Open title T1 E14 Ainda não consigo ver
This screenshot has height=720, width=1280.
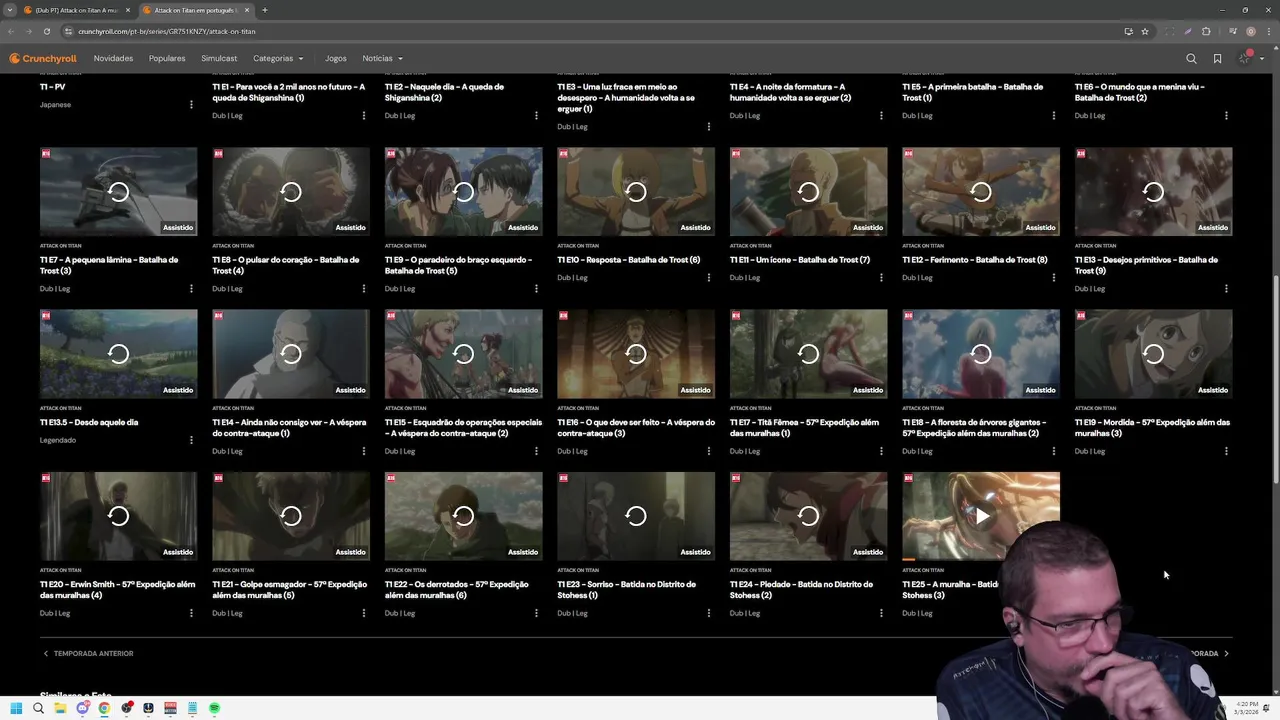[289, 427]
